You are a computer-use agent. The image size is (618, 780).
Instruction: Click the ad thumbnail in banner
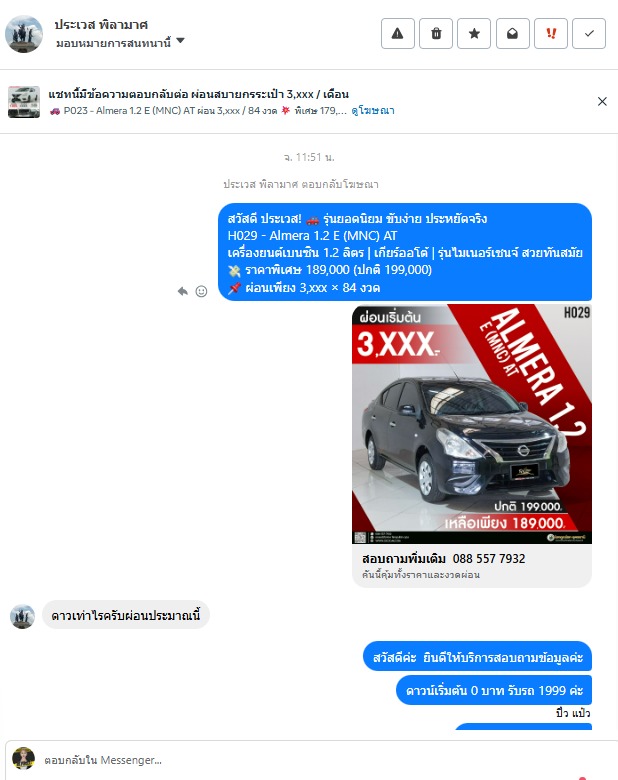click(24, 101)
